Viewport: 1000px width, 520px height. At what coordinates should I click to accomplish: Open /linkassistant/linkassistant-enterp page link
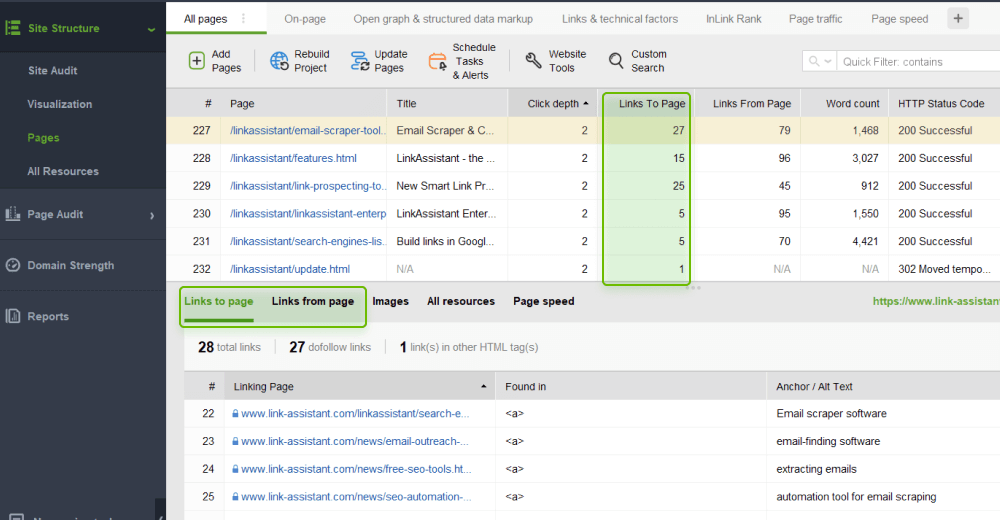click(x=308, y=214)
